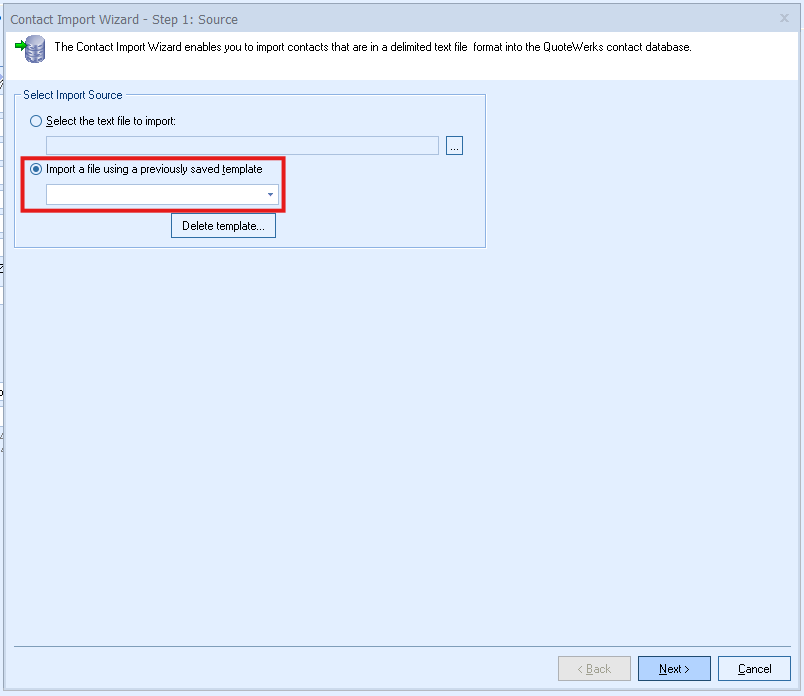Click the wizard description text in the header
This screenshot has width=804, height=696.
pyautogui.click(x=372, y=47)
